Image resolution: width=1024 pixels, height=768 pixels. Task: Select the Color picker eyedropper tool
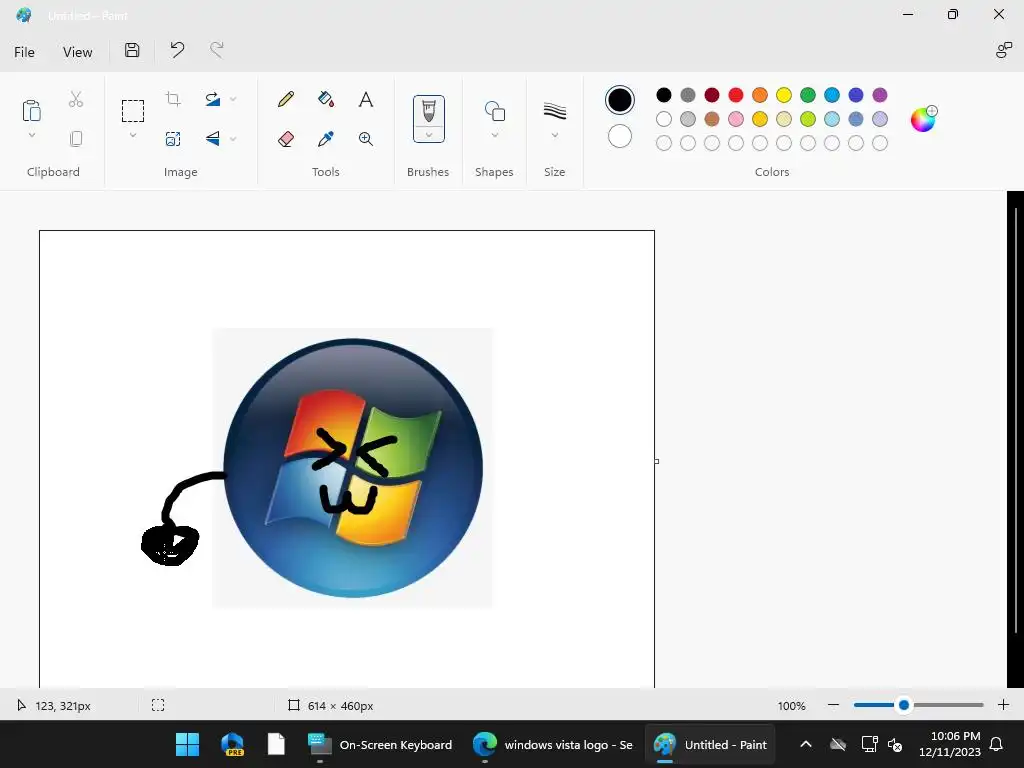[x=325, y=138]
